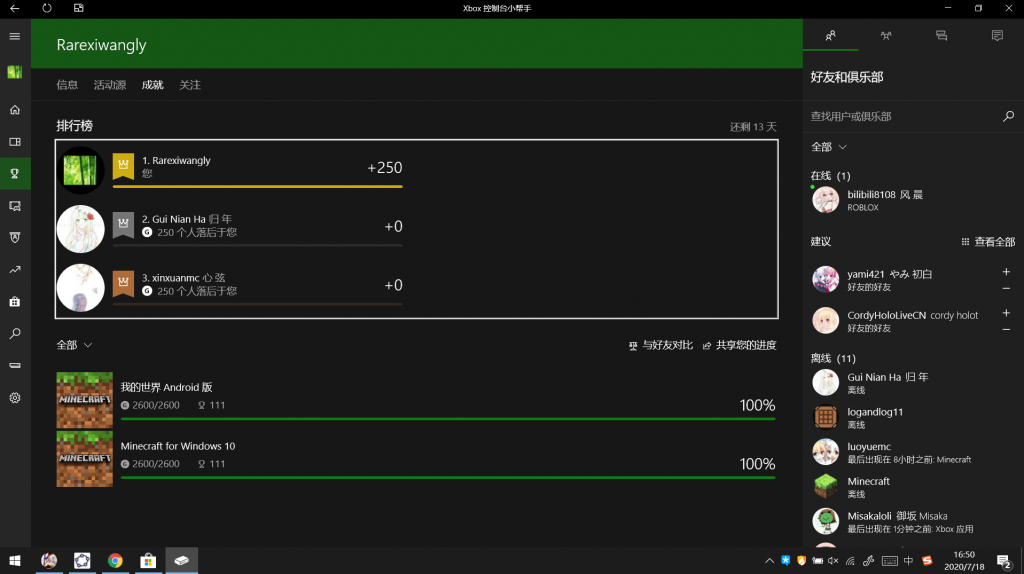This screenshot has height=574, width=1024.
Task: Open friend luoyuemc
Action: 913,452
